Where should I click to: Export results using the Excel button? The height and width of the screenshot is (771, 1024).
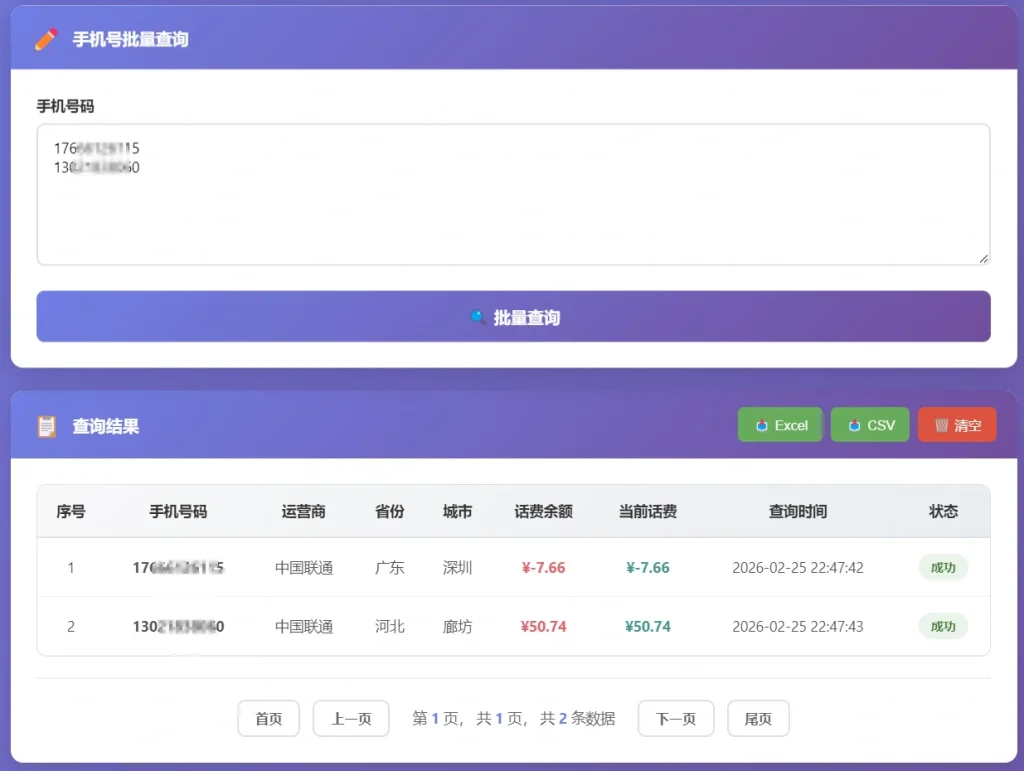coord(780,424)
